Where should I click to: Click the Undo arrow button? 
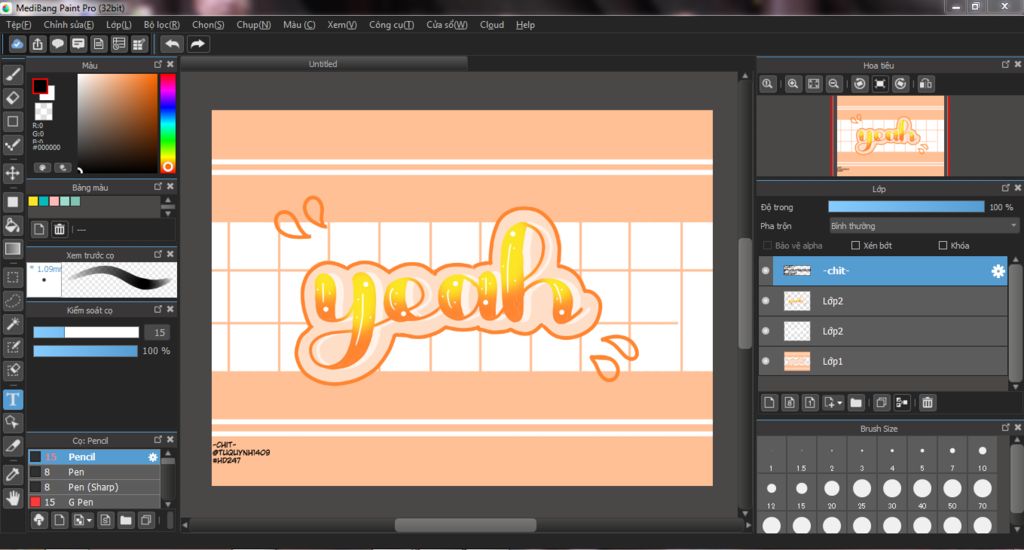point(172,44)
